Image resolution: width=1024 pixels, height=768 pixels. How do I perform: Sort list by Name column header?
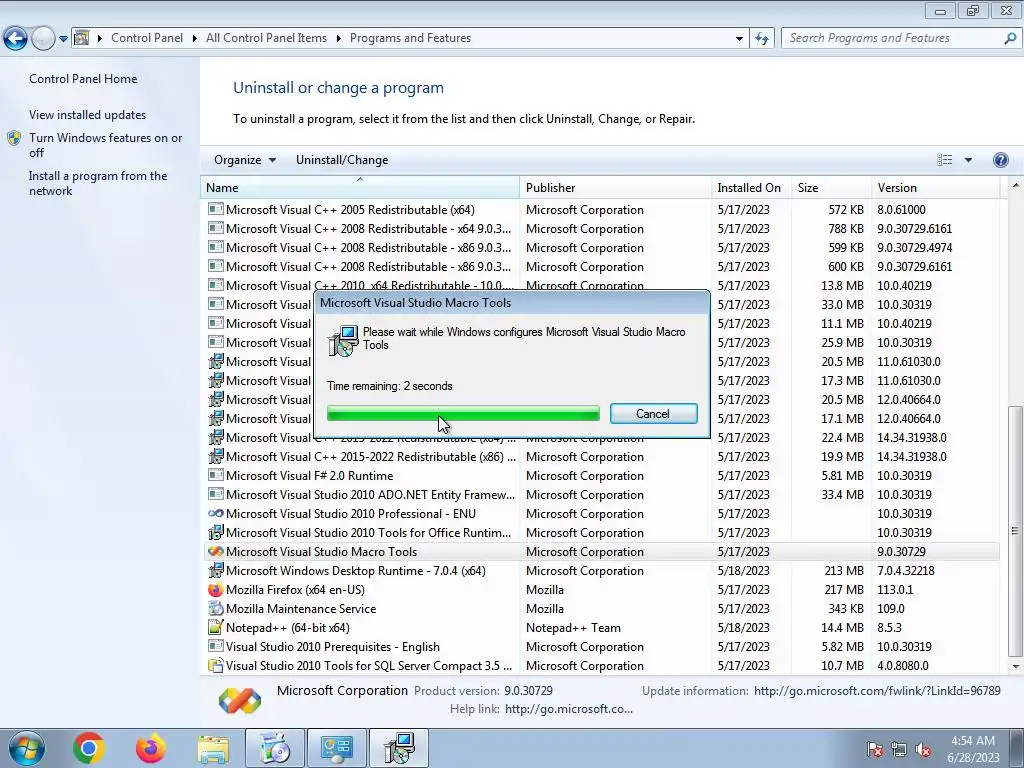click(360, 187)
